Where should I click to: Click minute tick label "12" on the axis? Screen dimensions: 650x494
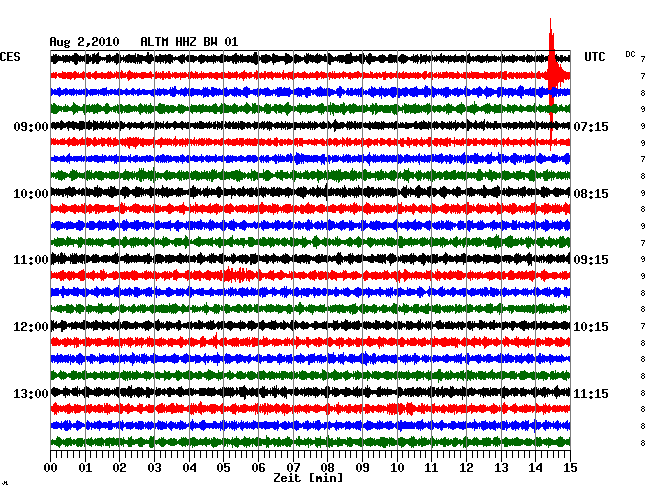tap(466, 467)
